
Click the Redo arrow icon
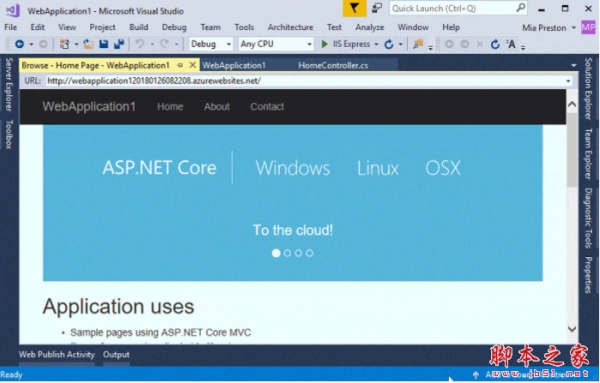pos(164,44)
